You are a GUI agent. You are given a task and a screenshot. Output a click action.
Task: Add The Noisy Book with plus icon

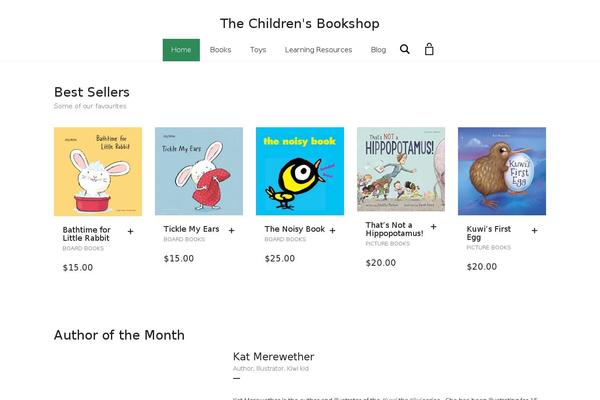(x=333, y=230)
